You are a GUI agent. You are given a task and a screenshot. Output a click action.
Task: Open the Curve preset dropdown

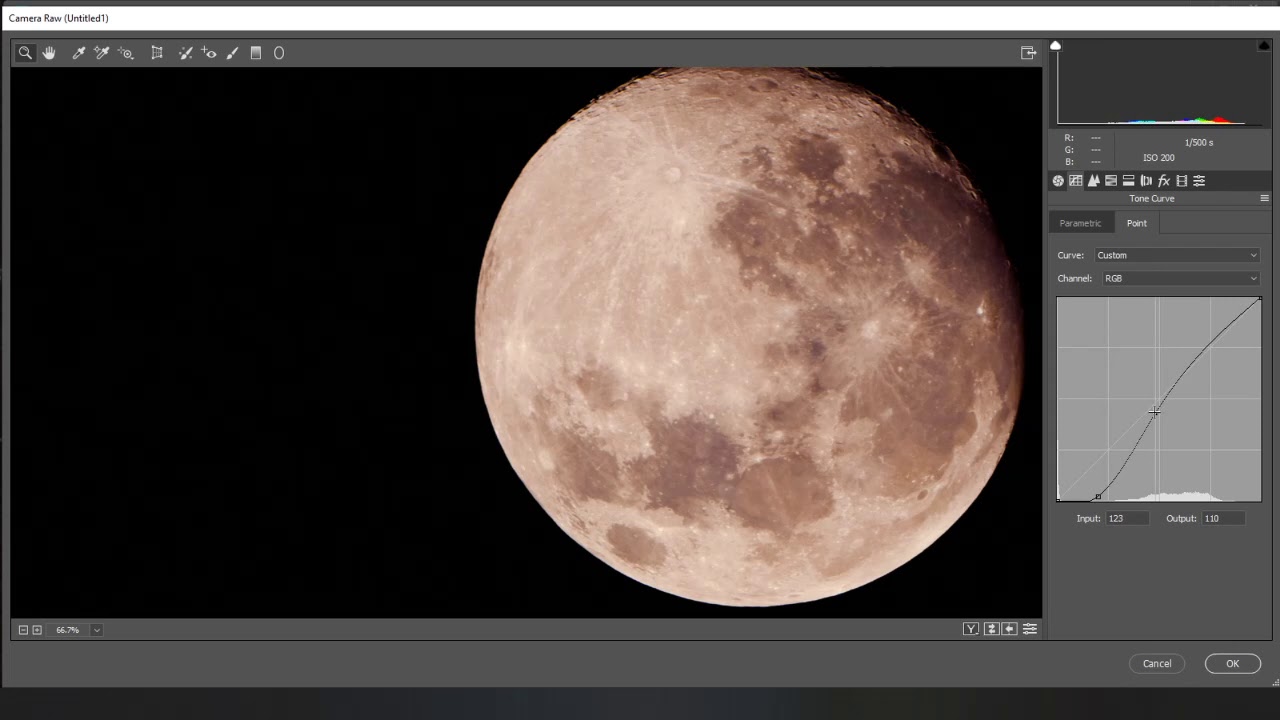click(1177, 255)
